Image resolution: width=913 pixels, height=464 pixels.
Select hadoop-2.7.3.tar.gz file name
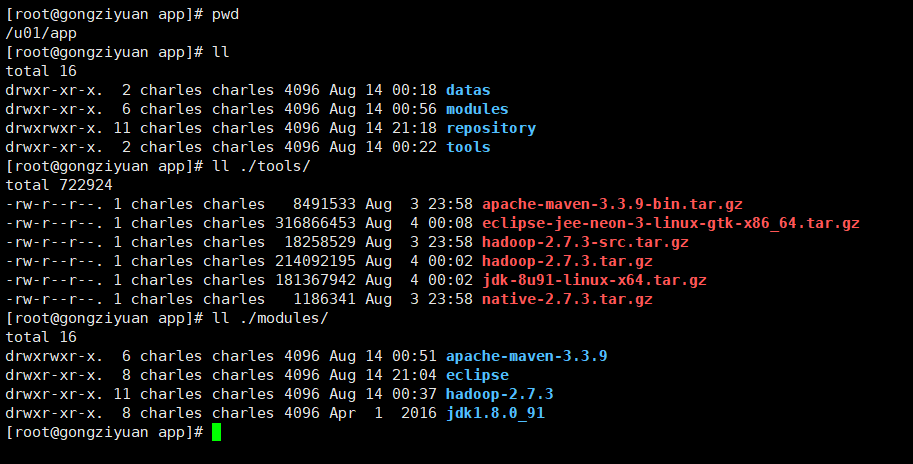click(567, 261)
